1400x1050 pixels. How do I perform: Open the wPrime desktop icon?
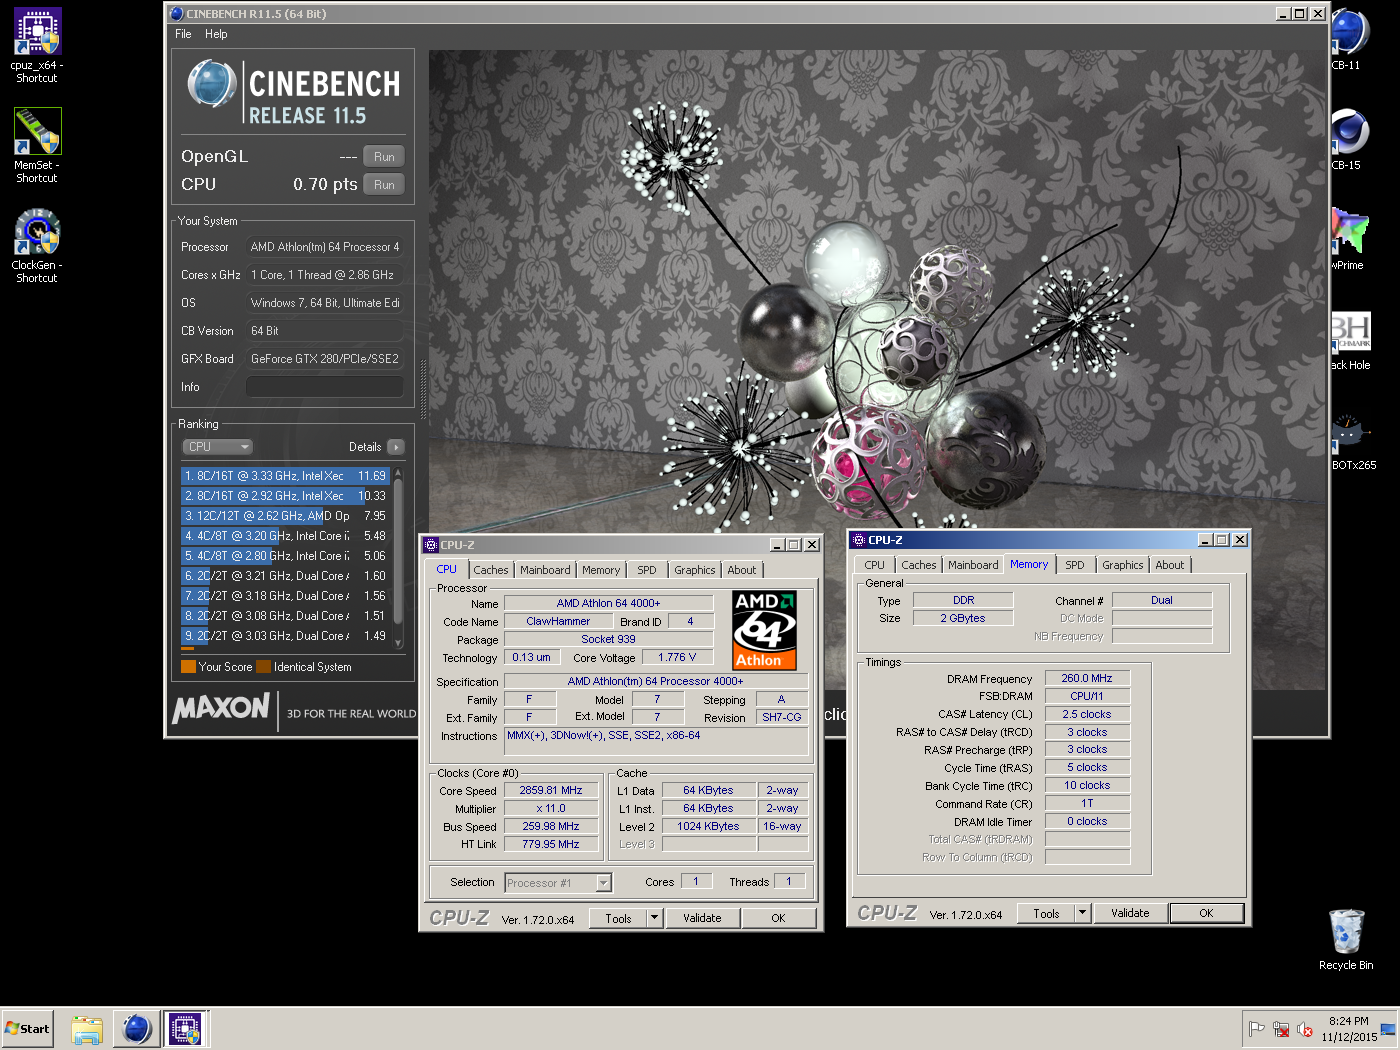pyautogui.click(x=1348, y=238)
